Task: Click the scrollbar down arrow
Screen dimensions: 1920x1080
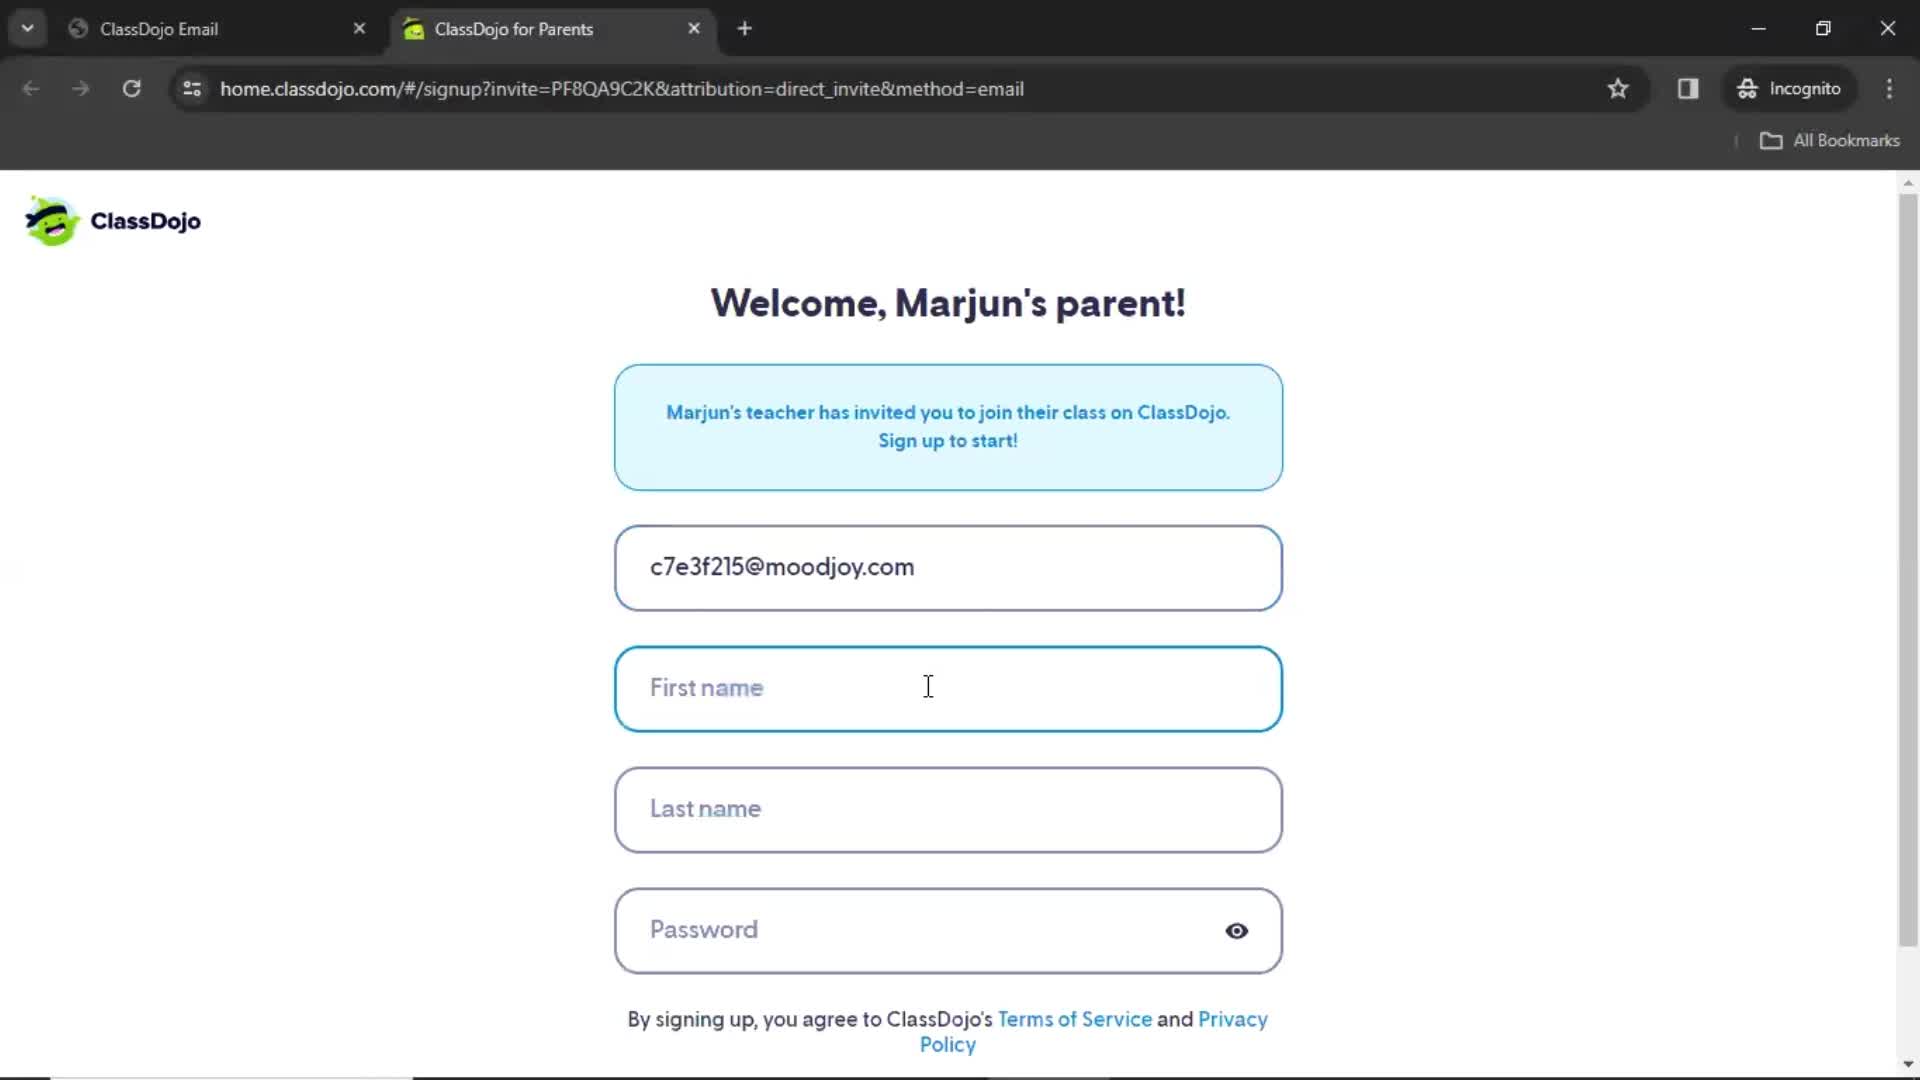Action: click(x=1908, y=1065)
